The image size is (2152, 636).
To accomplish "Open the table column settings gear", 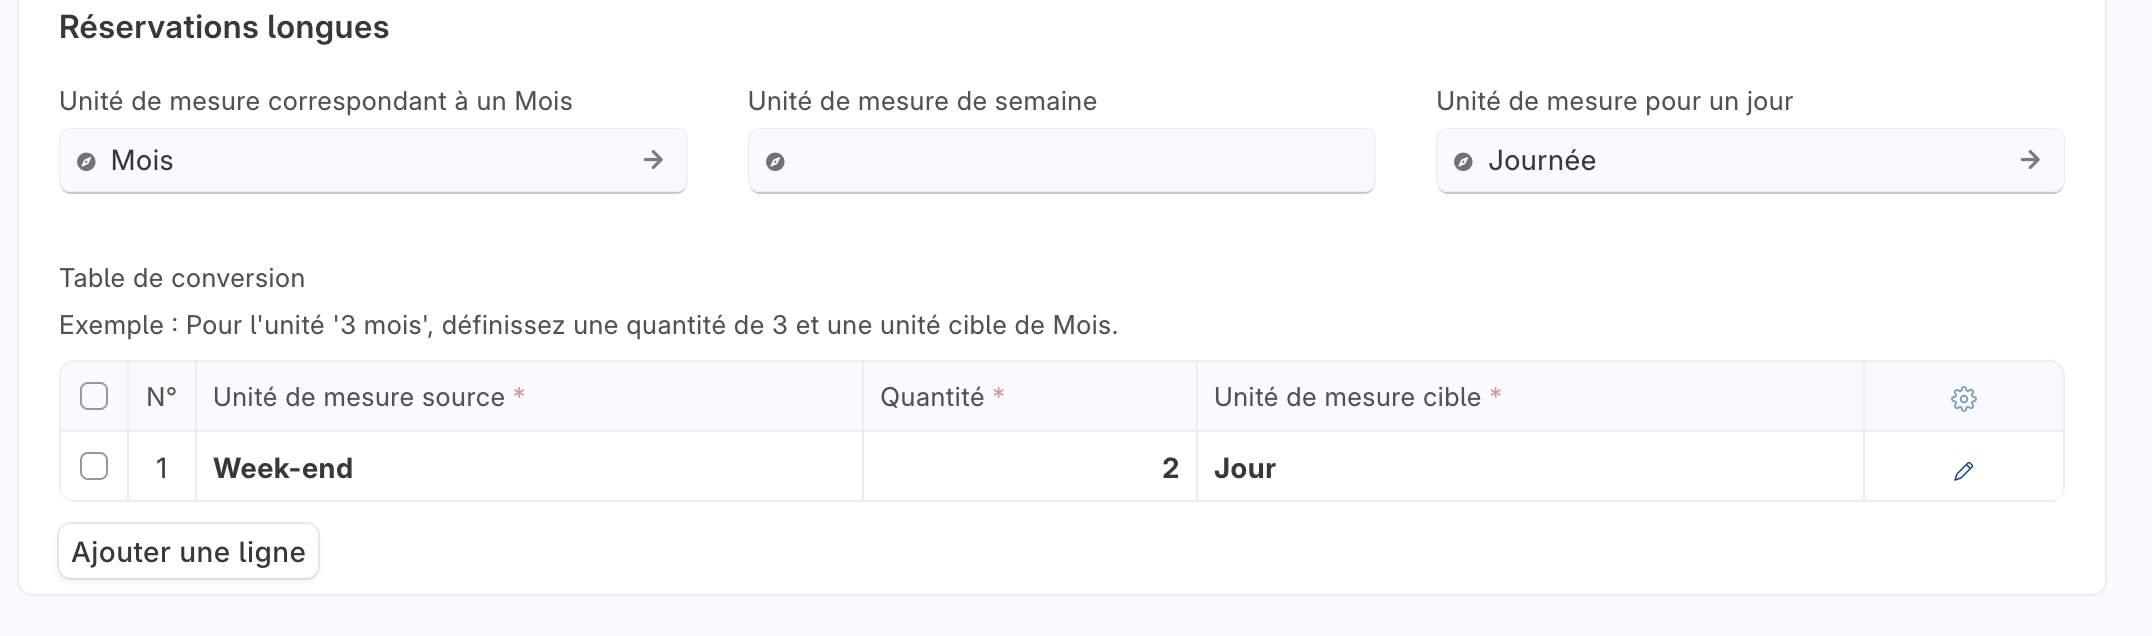I will pyautogui.click(x=1963, y=399).
